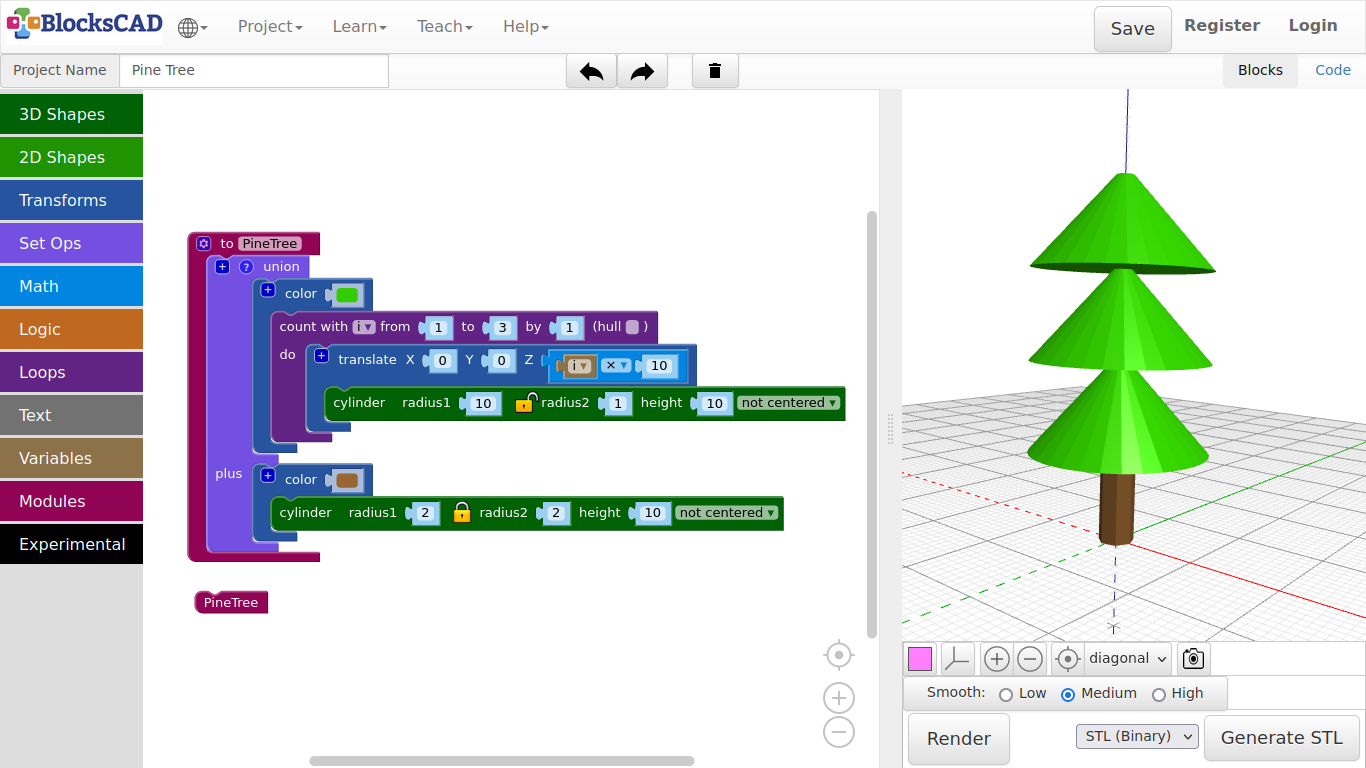
Task: Switch to the Code tab
Action: pos(1332,70)
